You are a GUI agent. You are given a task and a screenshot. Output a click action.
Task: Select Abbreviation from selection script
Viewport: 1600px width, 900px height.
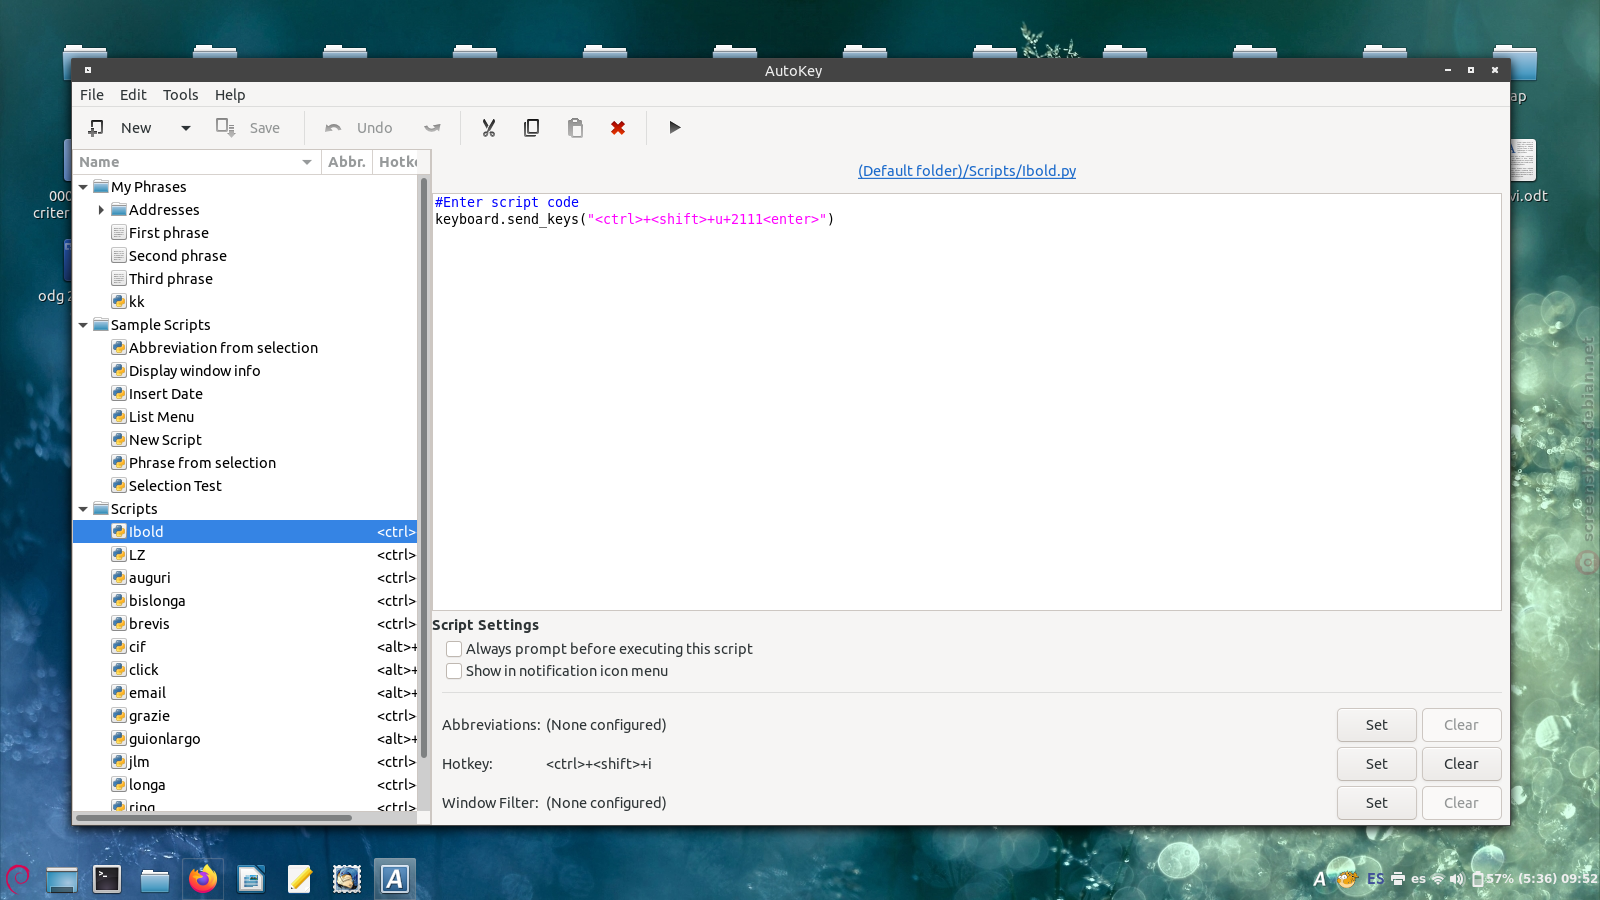(223, 348)
